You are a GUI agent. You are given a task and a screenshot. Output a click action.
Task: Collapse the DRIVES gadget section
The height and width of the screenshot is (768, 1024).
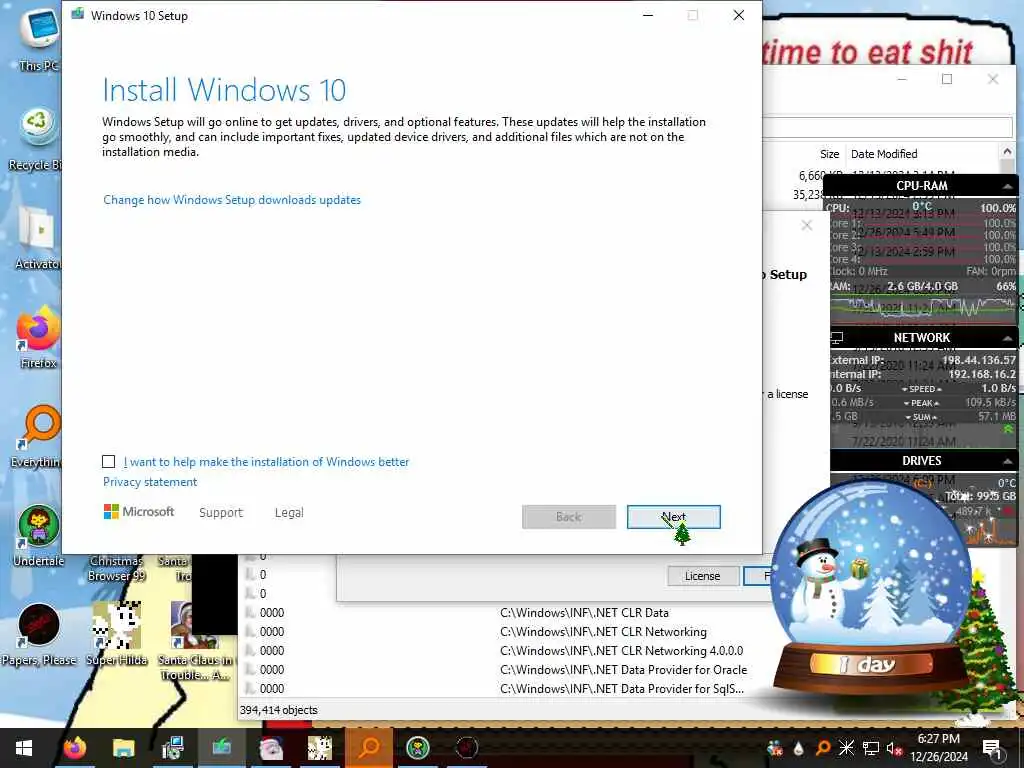point(1007,461)
